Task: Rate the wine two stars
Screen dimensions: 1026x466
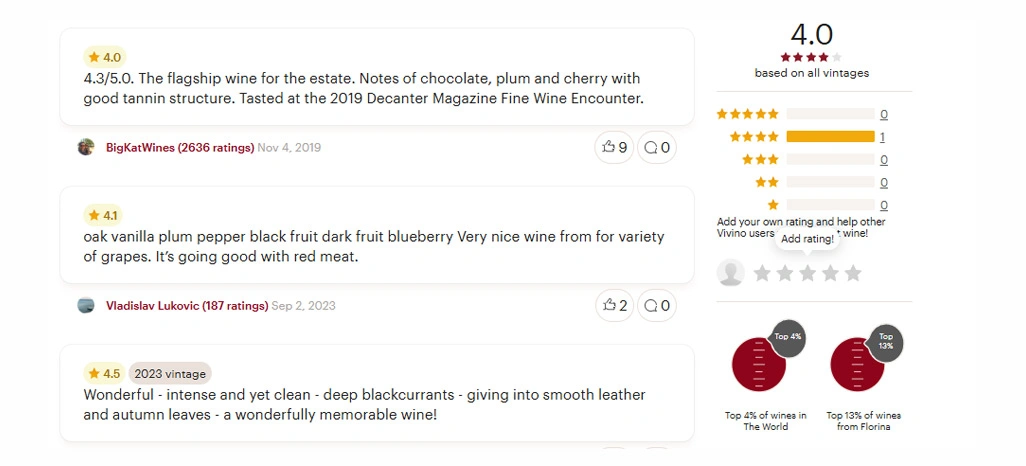Action: tap(785, 273)
